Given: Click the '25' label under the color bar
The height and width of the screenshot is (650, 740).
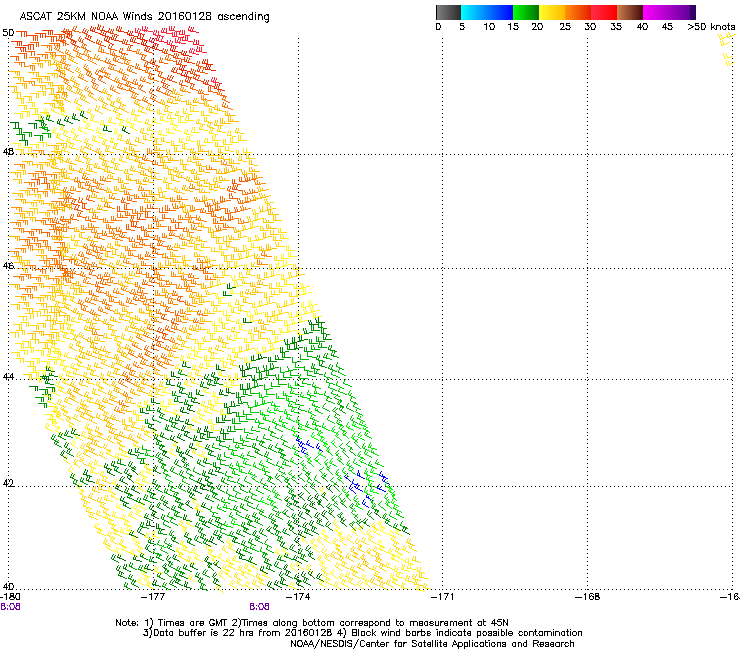Looking at the screenshot, I should pyautogui.click(x=565, y=27).
